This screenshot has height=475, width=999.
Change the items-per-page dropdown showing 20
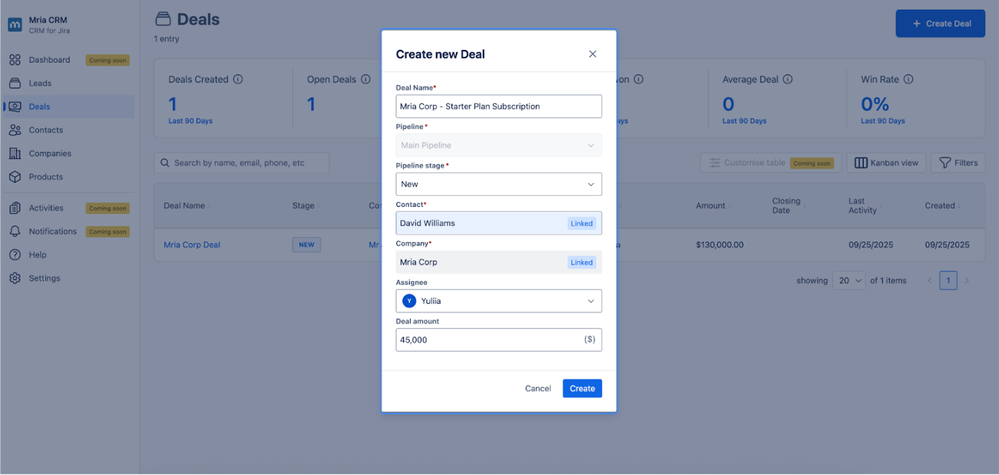(x=849, y=281)
